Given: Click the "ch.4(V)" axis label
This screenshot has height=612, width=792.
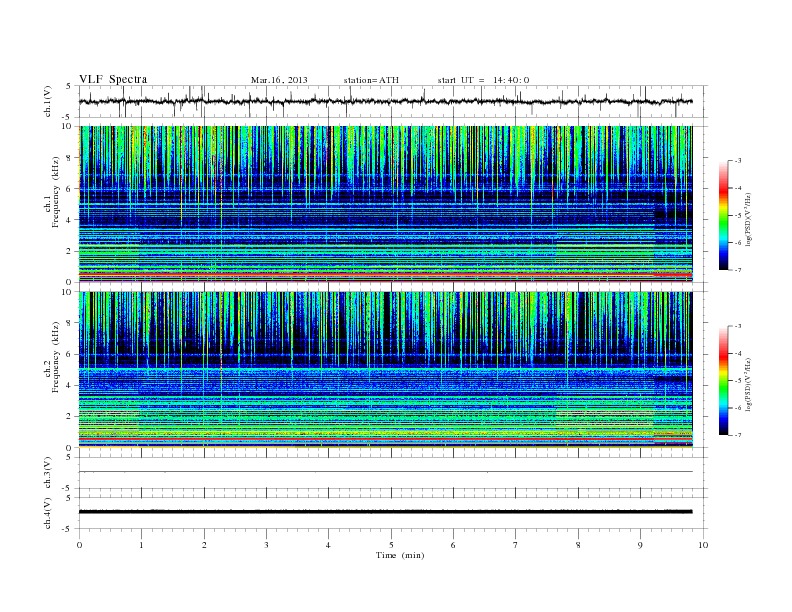Looking at the screenshot, I should point(48,513).
